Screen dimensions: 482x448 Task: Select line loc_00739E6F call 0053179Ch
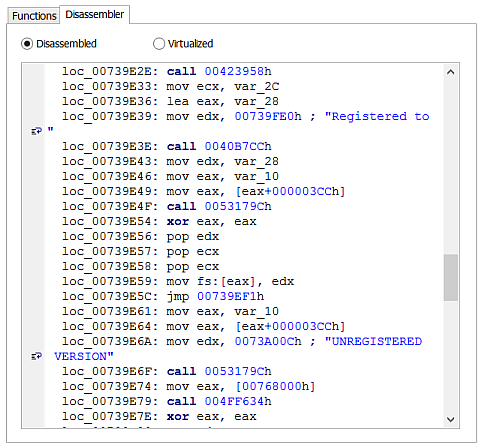[167, 371]
